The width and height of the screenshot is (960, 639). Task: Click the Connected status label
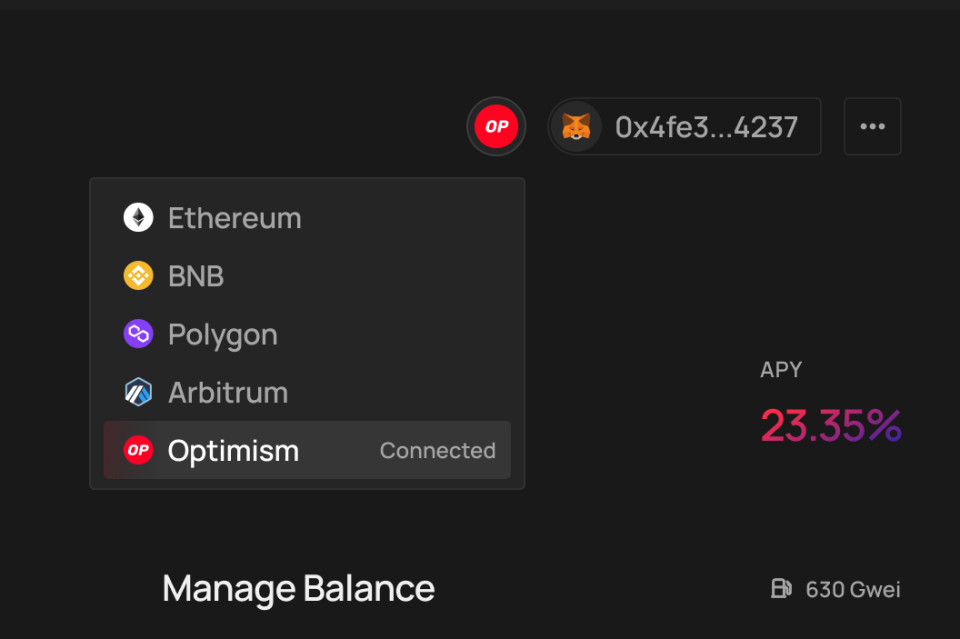point(437,450)
